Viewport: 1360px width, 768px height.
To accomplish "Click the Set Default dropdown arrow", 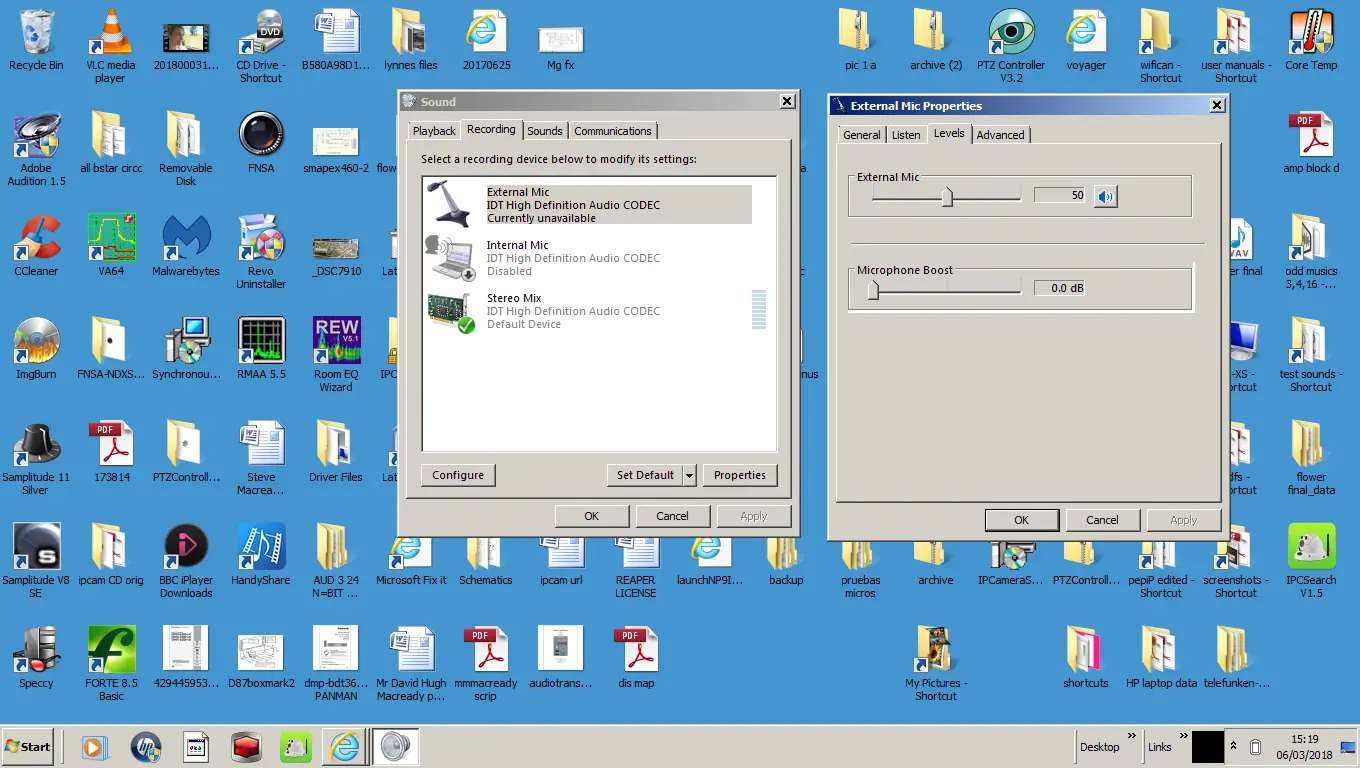I will point(689,476).
